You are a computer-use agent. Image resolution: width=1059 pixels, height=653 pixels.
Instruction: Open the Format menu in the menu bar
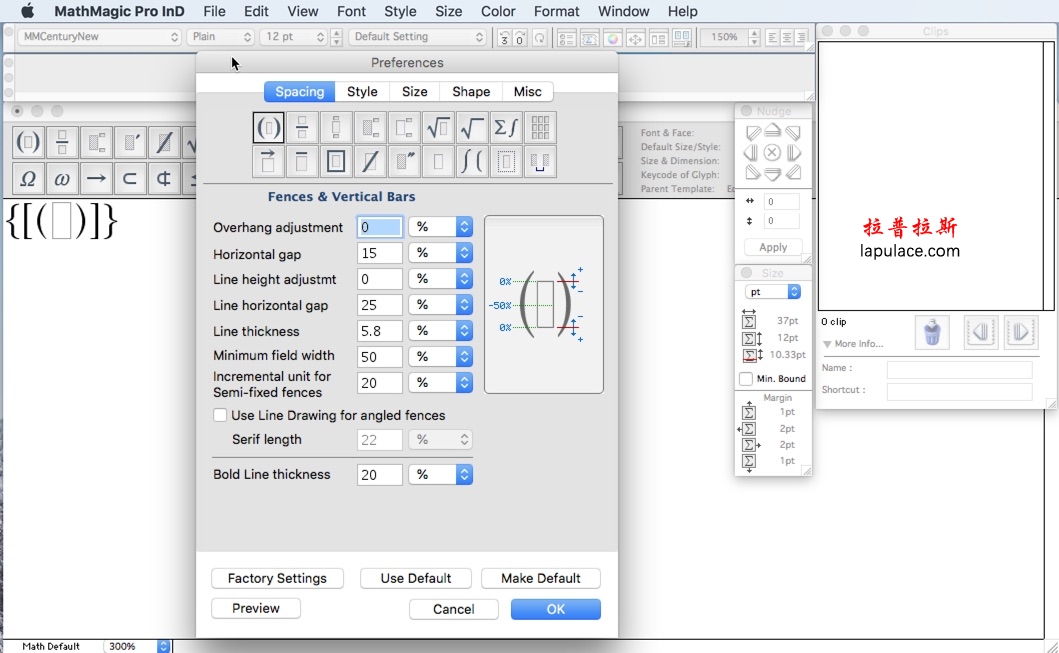click(556, 11)
